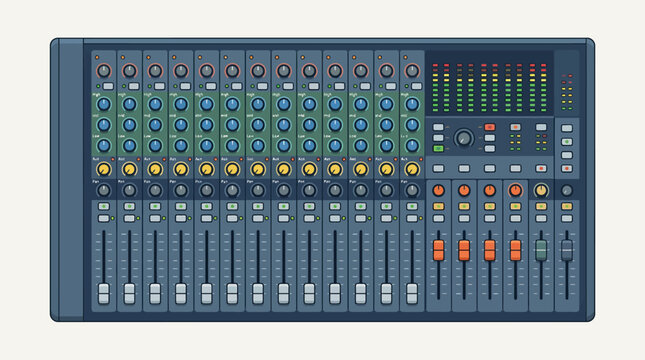Turn the gain knob on channel 1

coord(104,71)
